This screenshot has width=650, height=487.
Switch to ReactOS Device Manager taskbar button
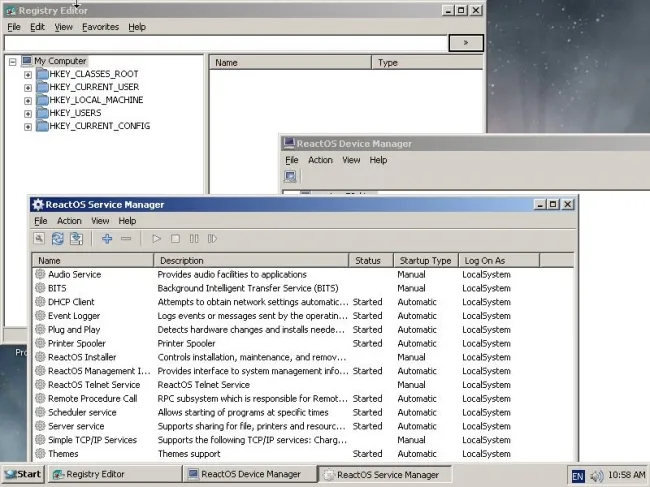(x=250, y=474)
